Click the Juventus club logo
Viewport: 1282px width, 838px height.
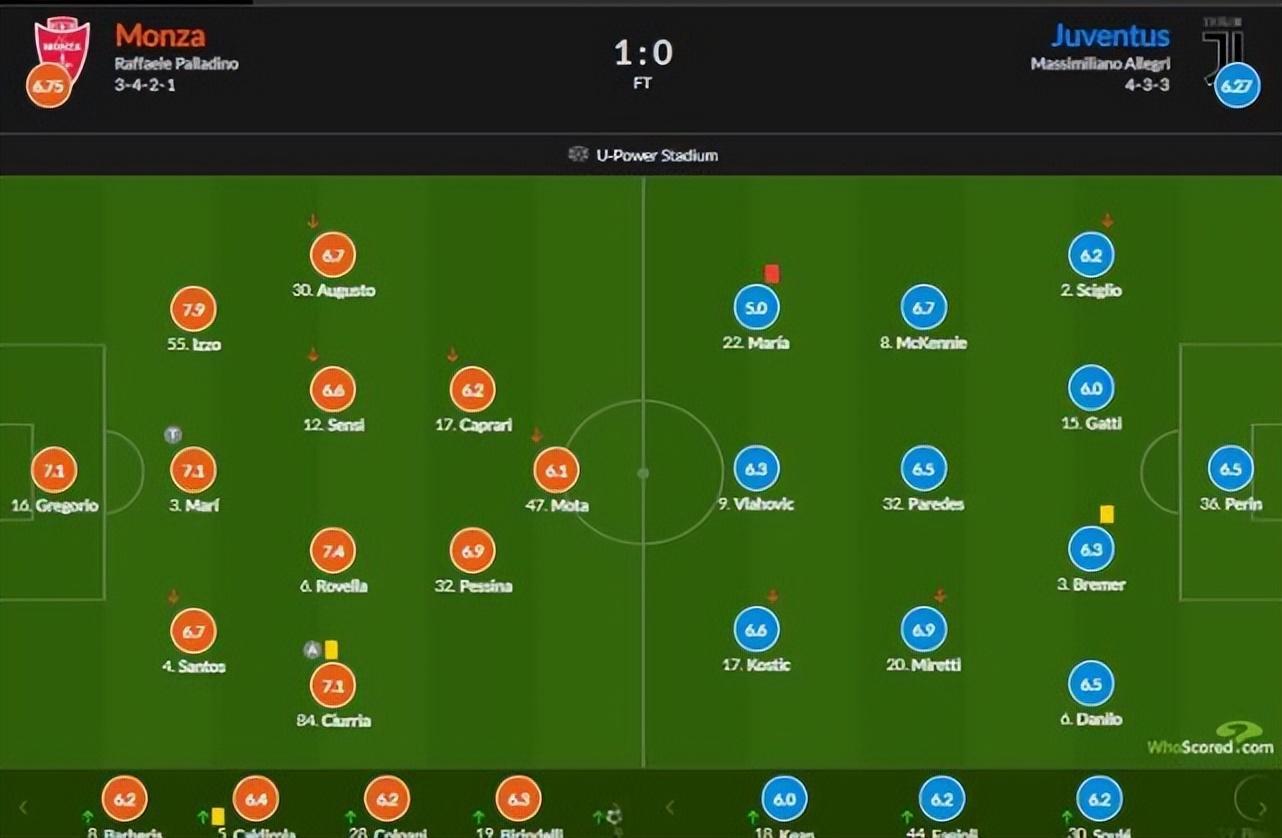tap(1222, 44)
